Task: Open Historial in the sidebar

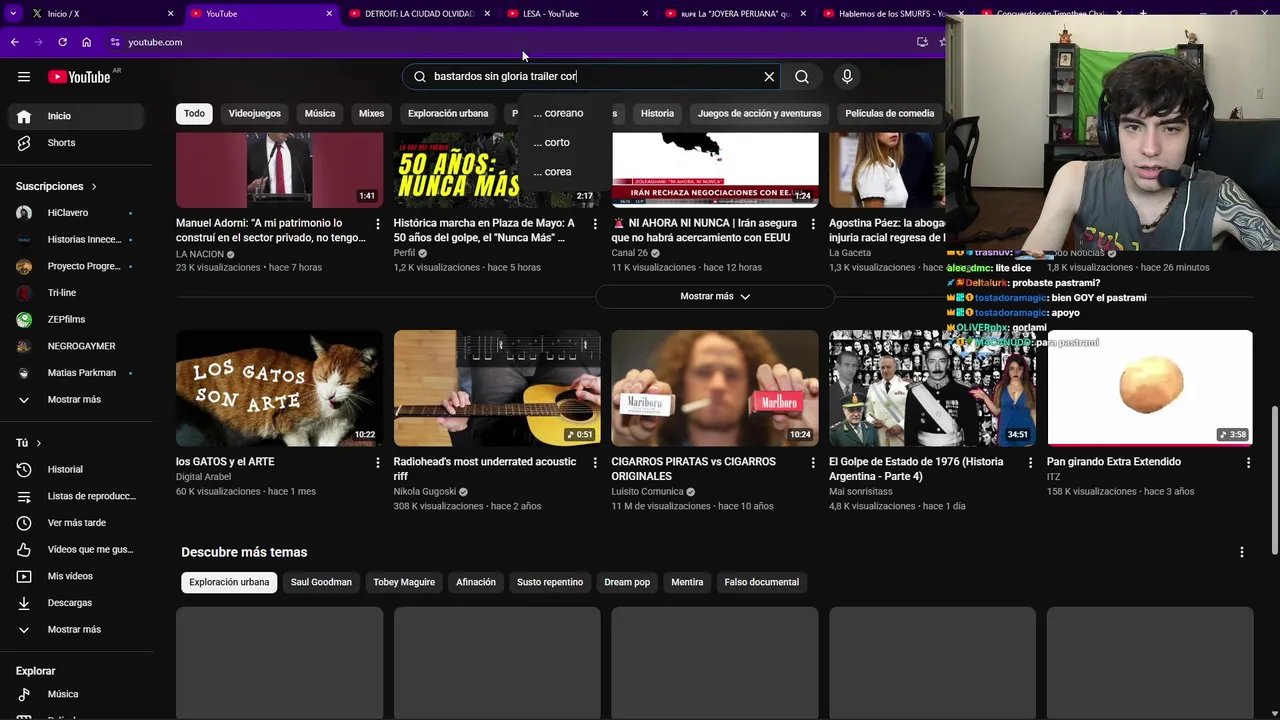Action: click(77, 470)
